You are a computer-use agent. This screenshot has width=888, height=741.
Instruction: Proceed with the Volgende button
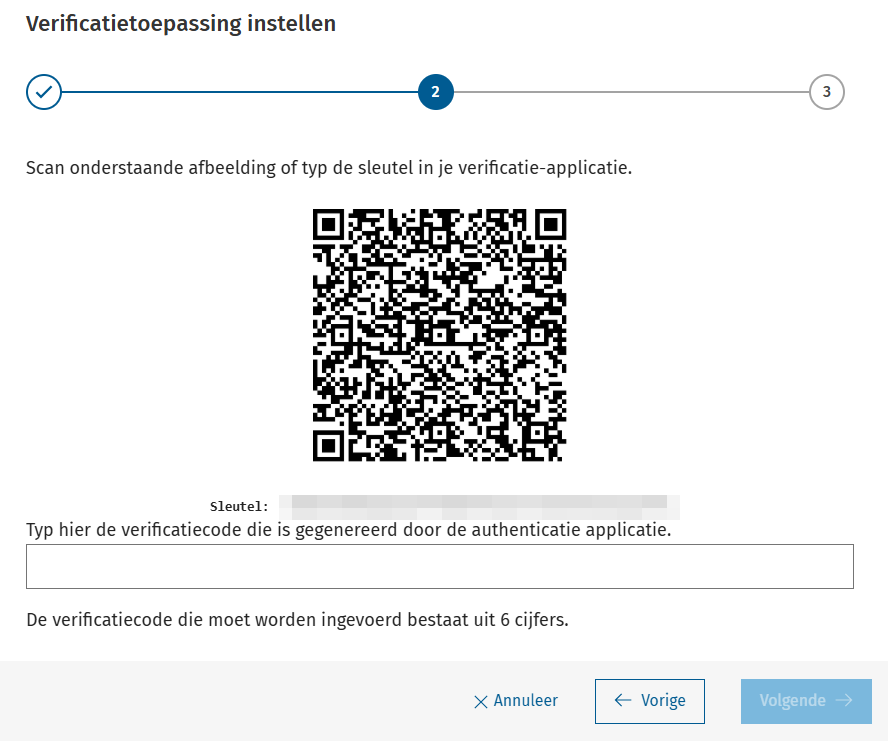click(x=806, y=701)
